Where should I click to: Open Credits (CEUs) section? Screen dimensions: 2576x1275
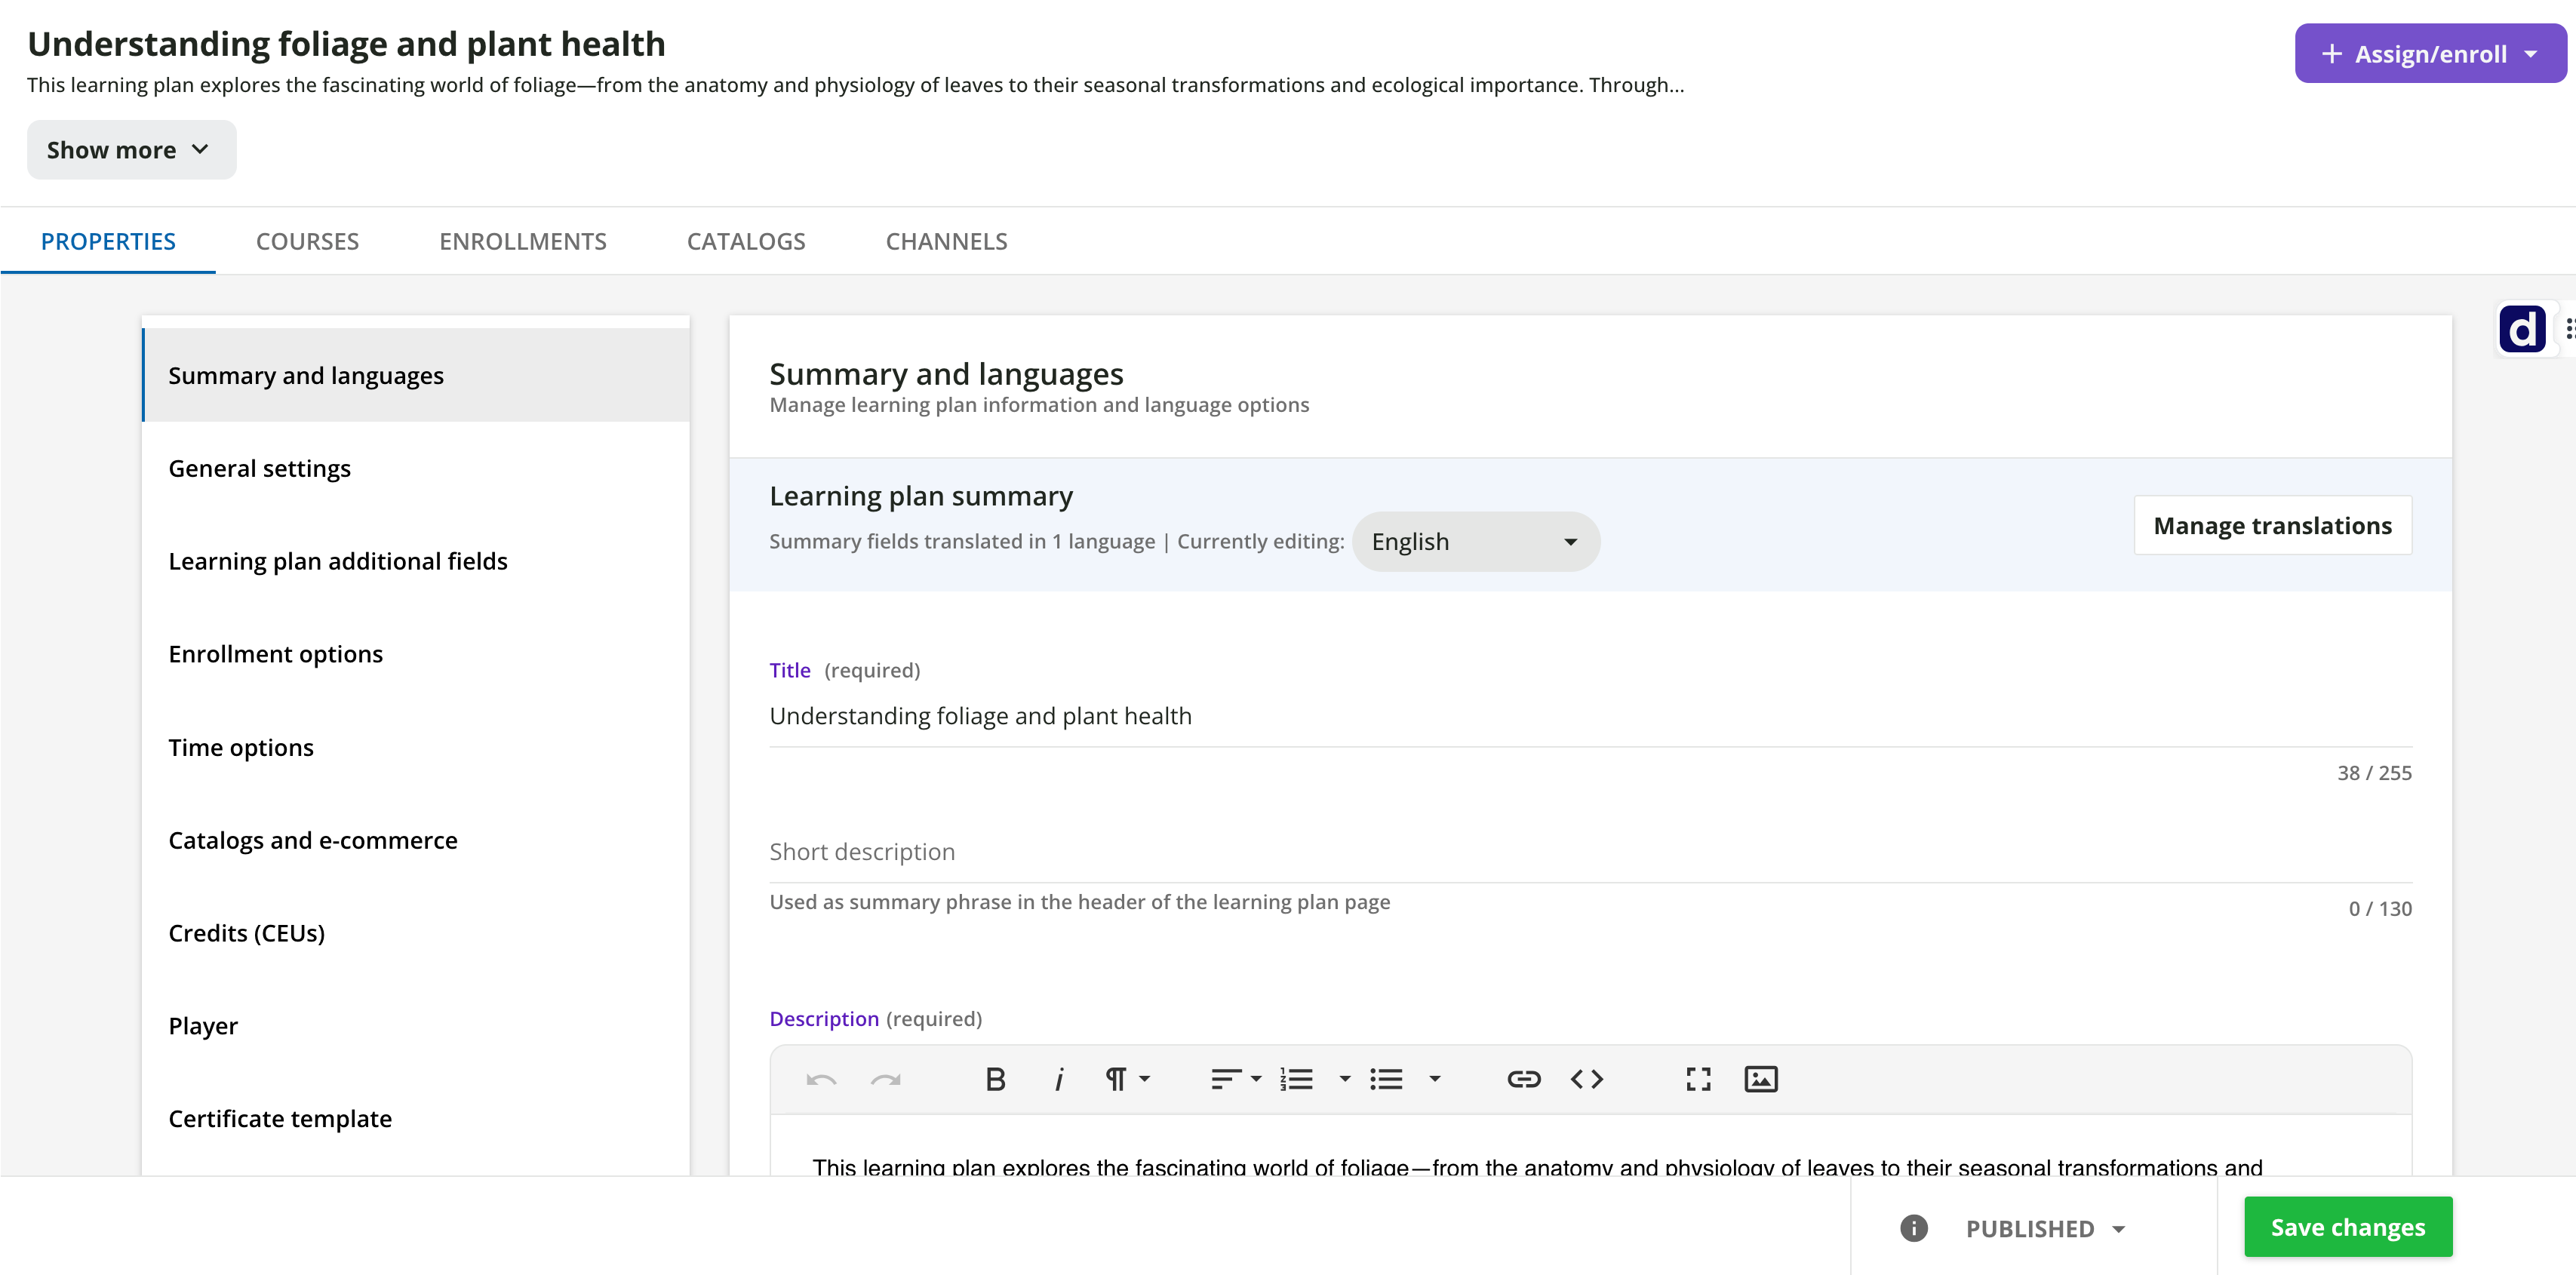(x=416, y=933)
